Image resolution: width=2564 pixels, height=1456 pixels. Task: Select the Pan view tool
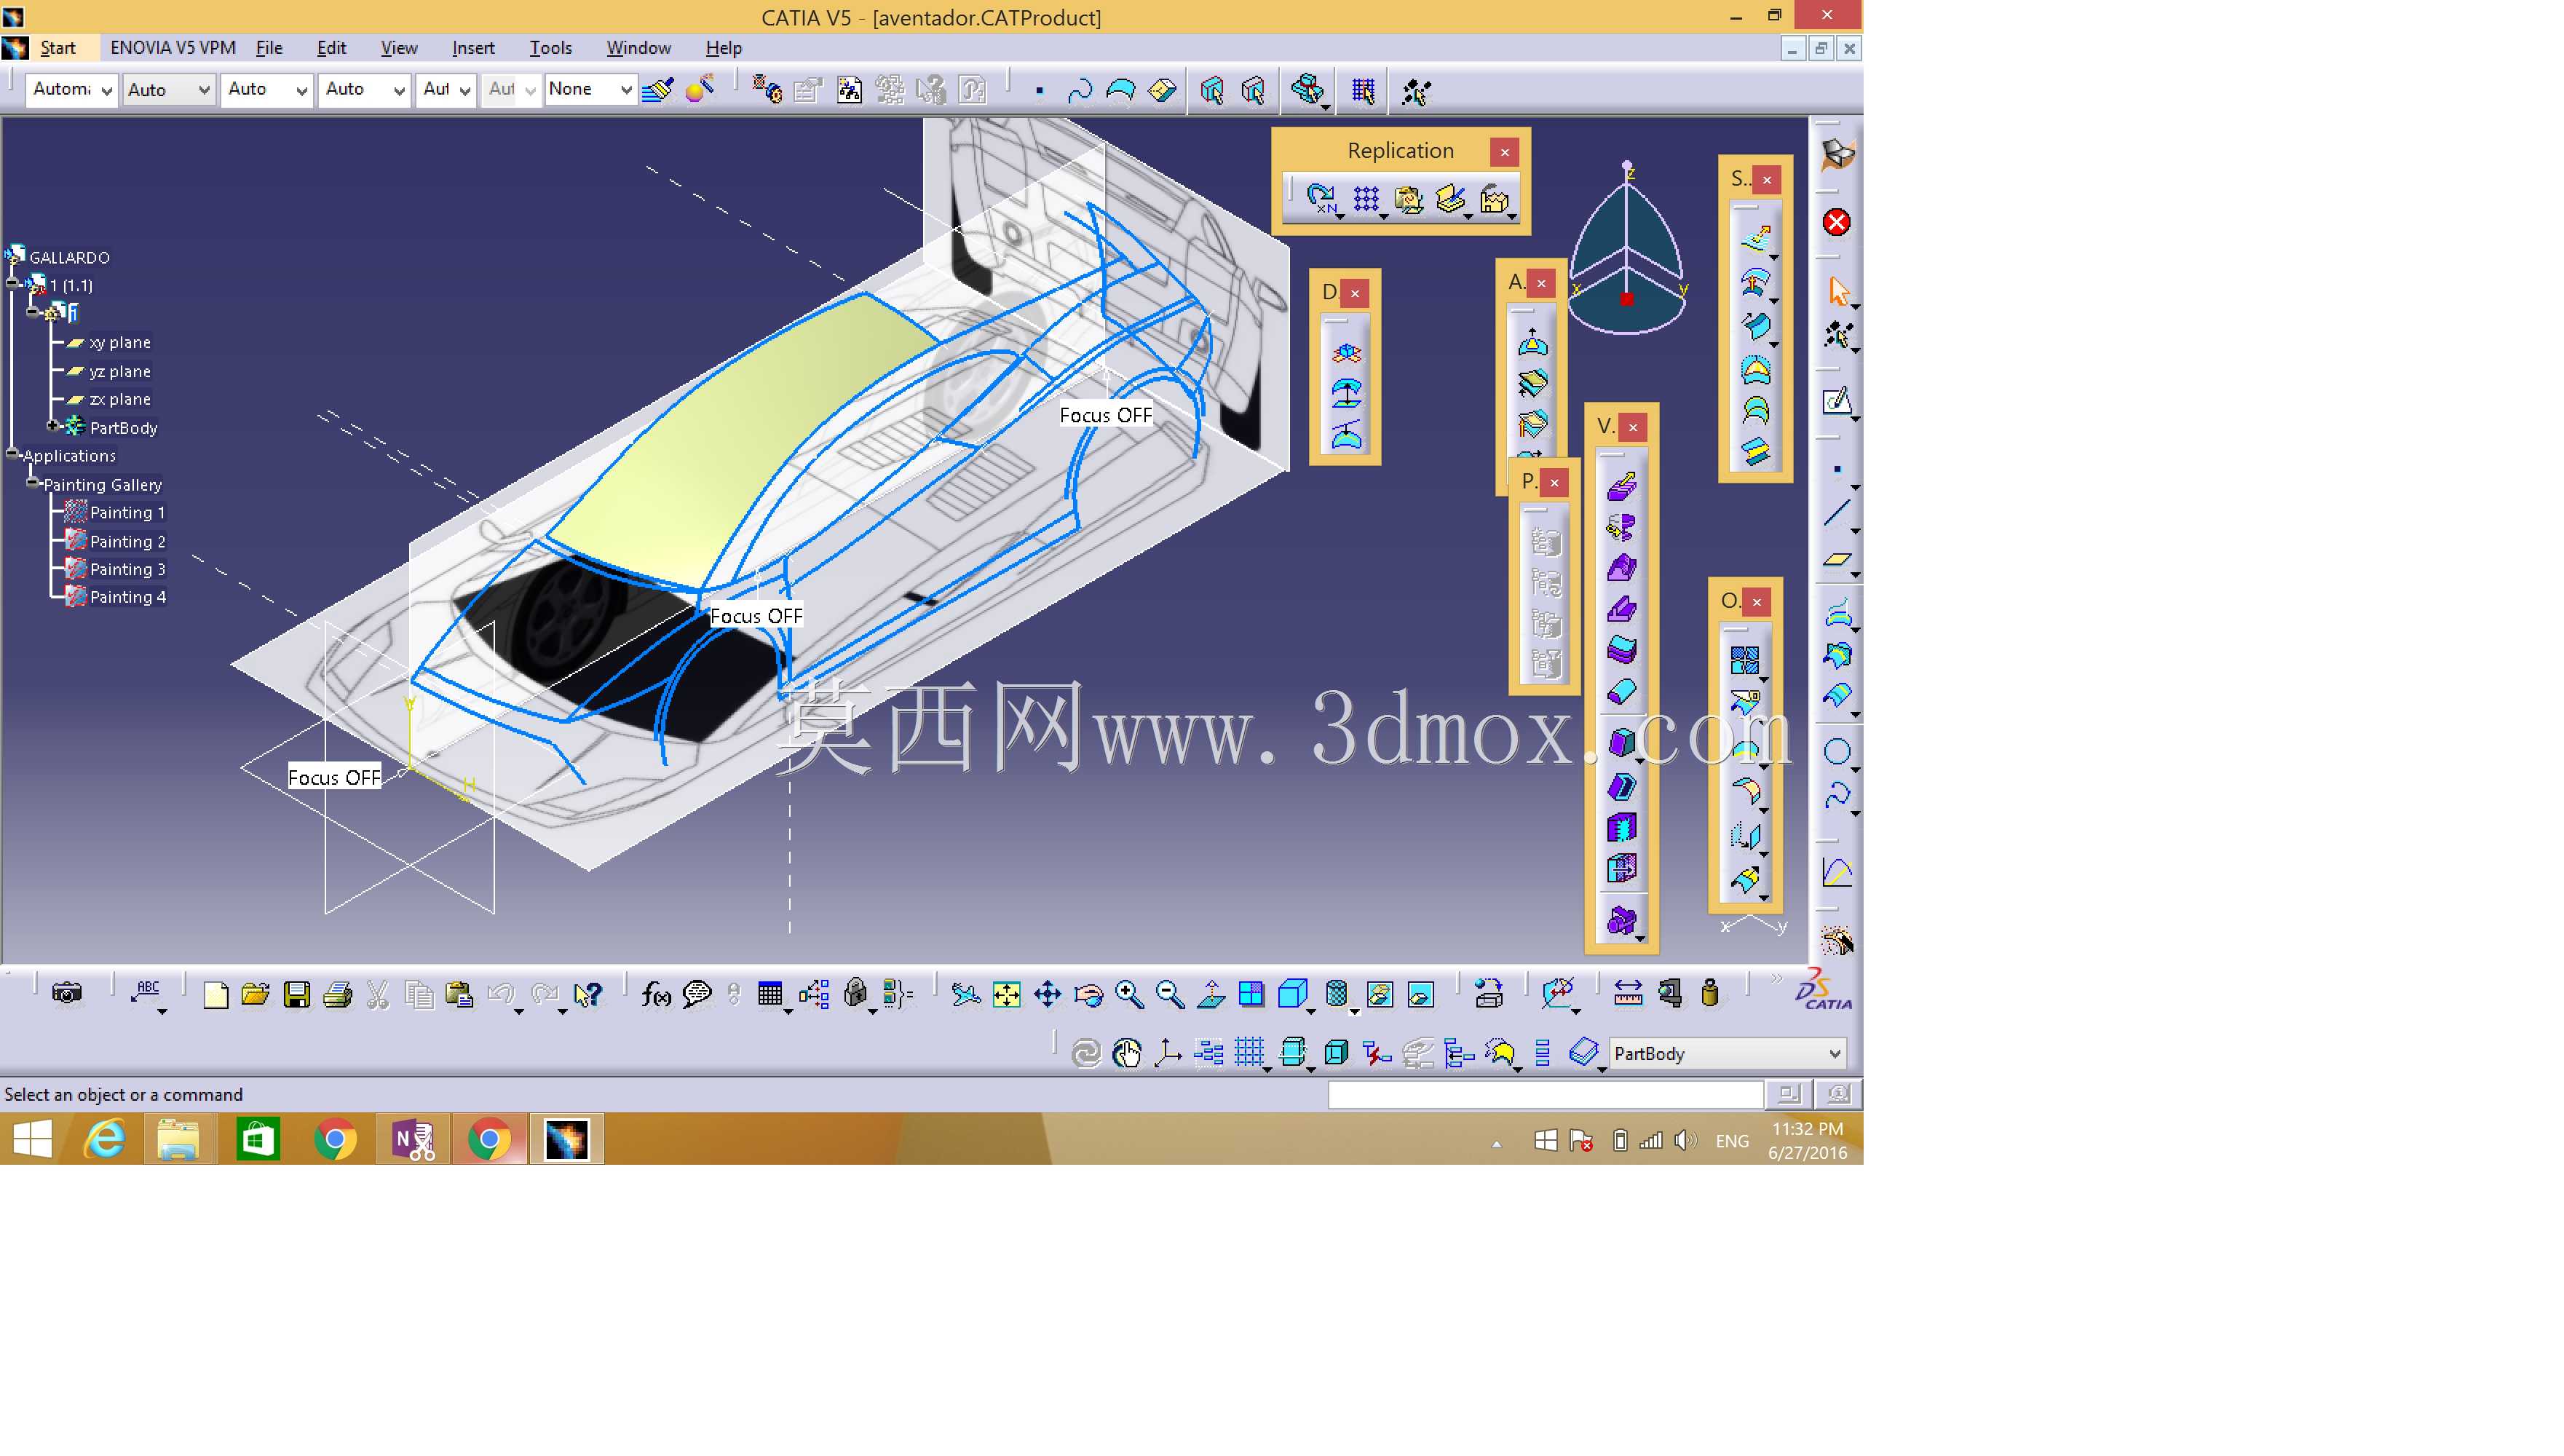tap(1047, 994)
